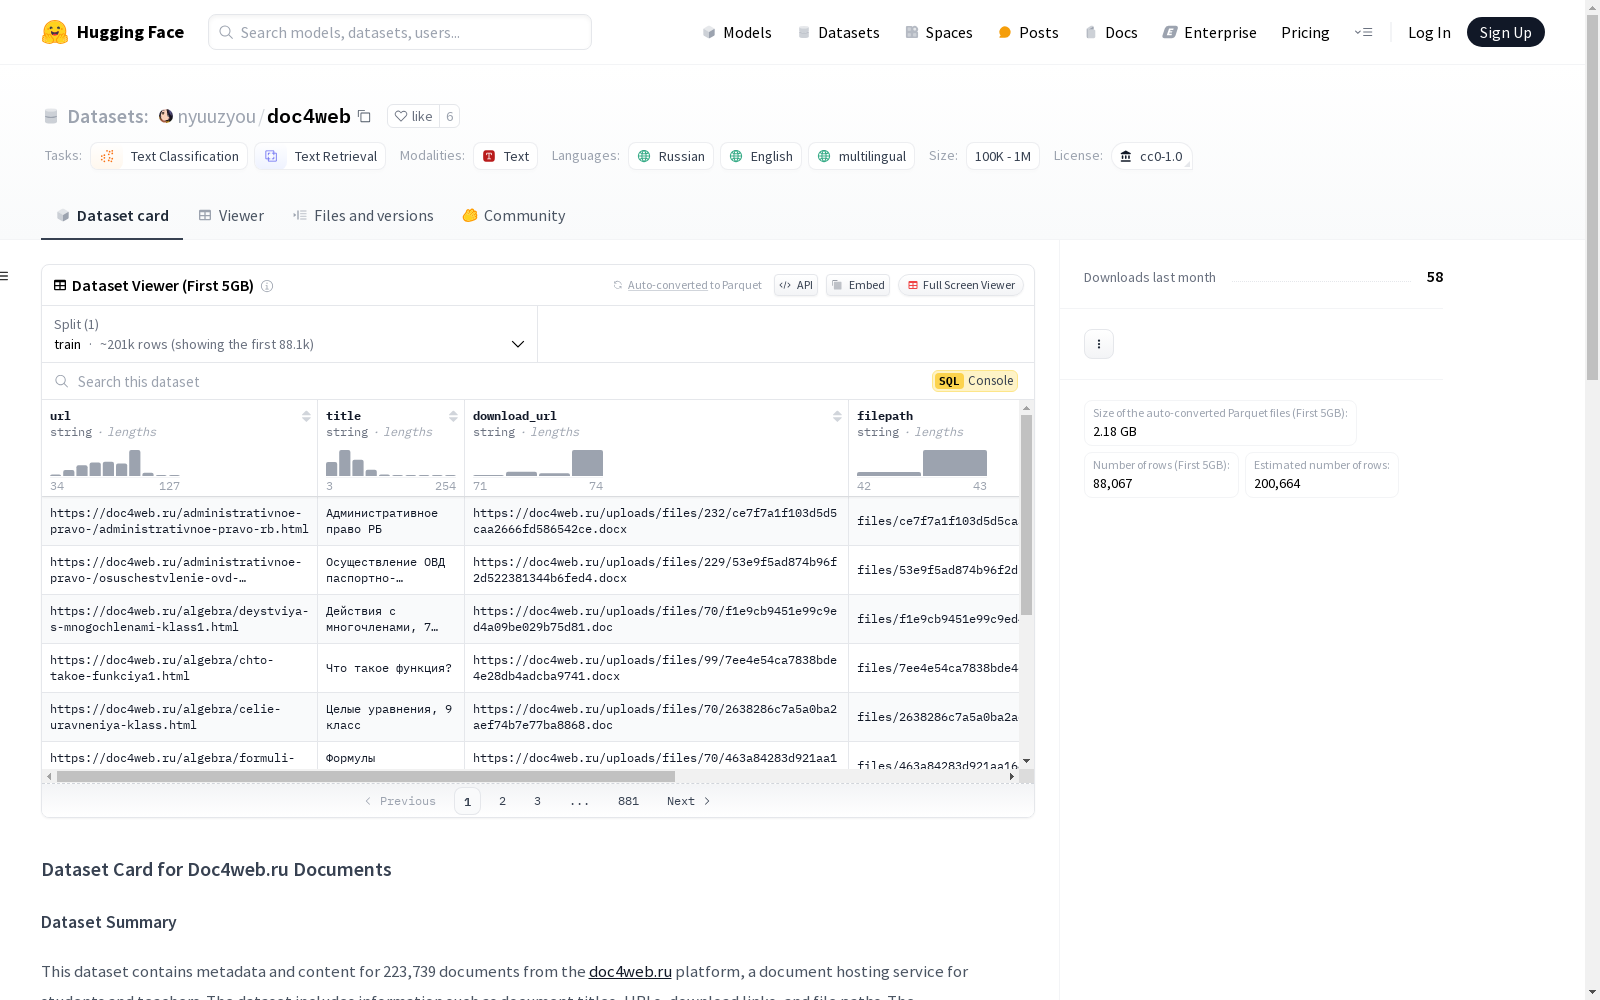1600x1000 pixels.
Task: Open the Datasets page
Action: tap(838, 32)
